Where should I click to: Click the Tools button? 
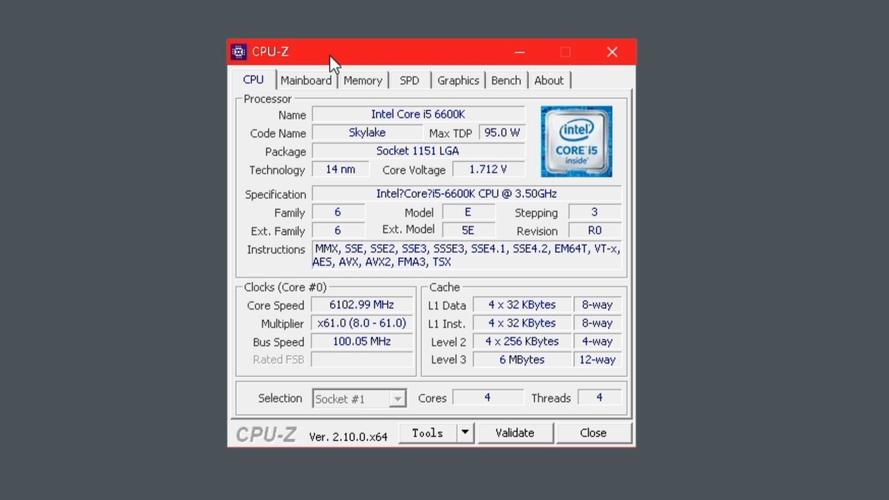point(427,433)
